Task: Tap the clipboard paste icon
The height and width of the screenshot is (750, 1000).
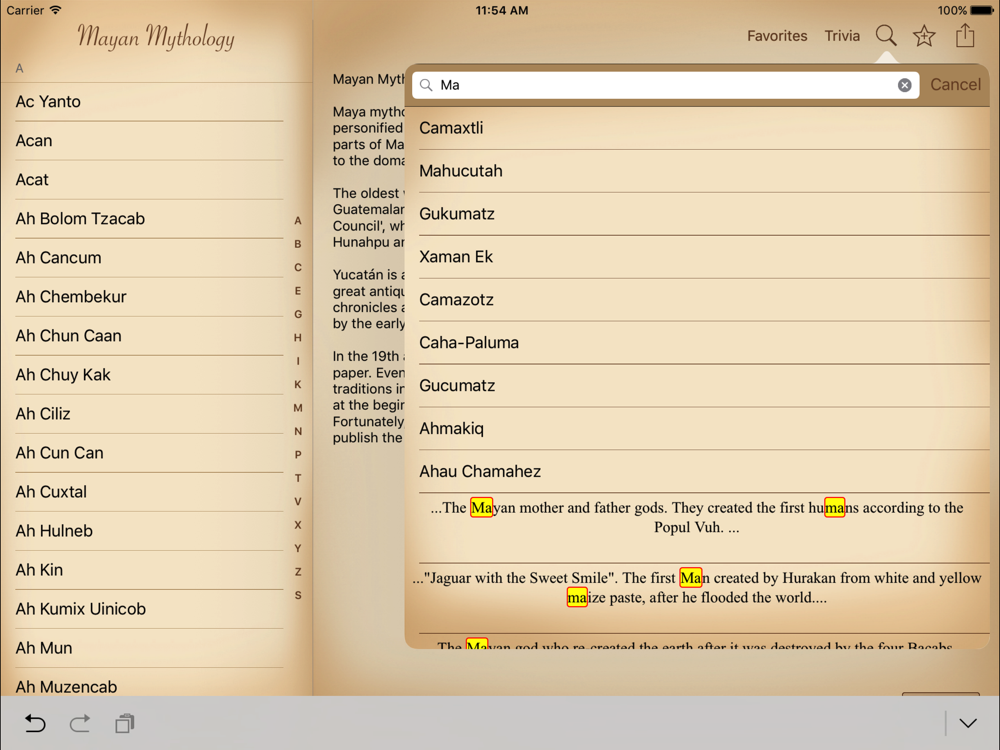Action: pyautogui.click(x=125, y=723)
